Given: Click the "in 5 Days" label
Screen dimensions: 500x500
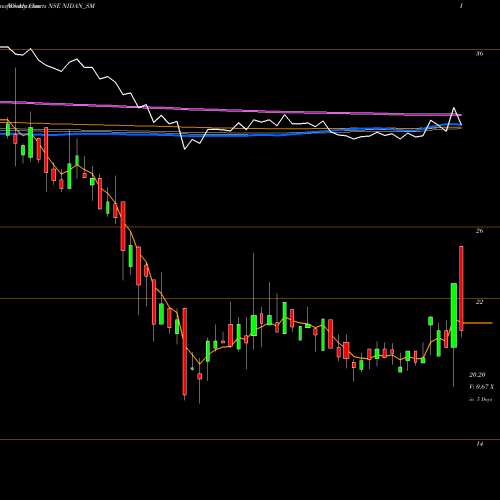Looking at the screenshot, I should (x=480, y=399).
